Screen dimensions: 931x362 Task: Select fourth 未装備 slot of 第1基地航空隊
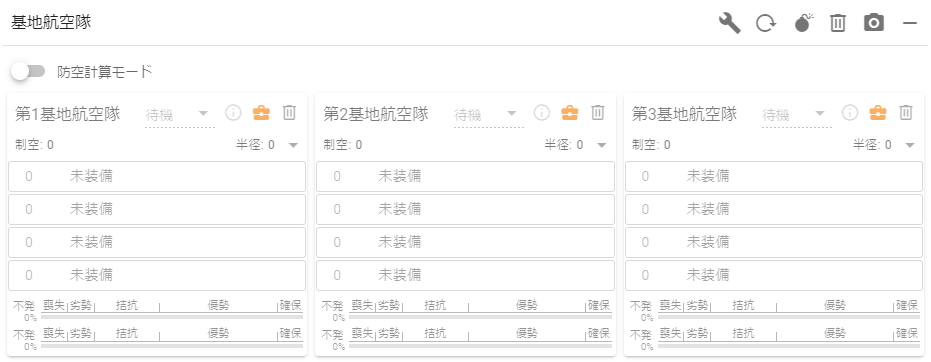pyautogui.click(x=157, y=275)
